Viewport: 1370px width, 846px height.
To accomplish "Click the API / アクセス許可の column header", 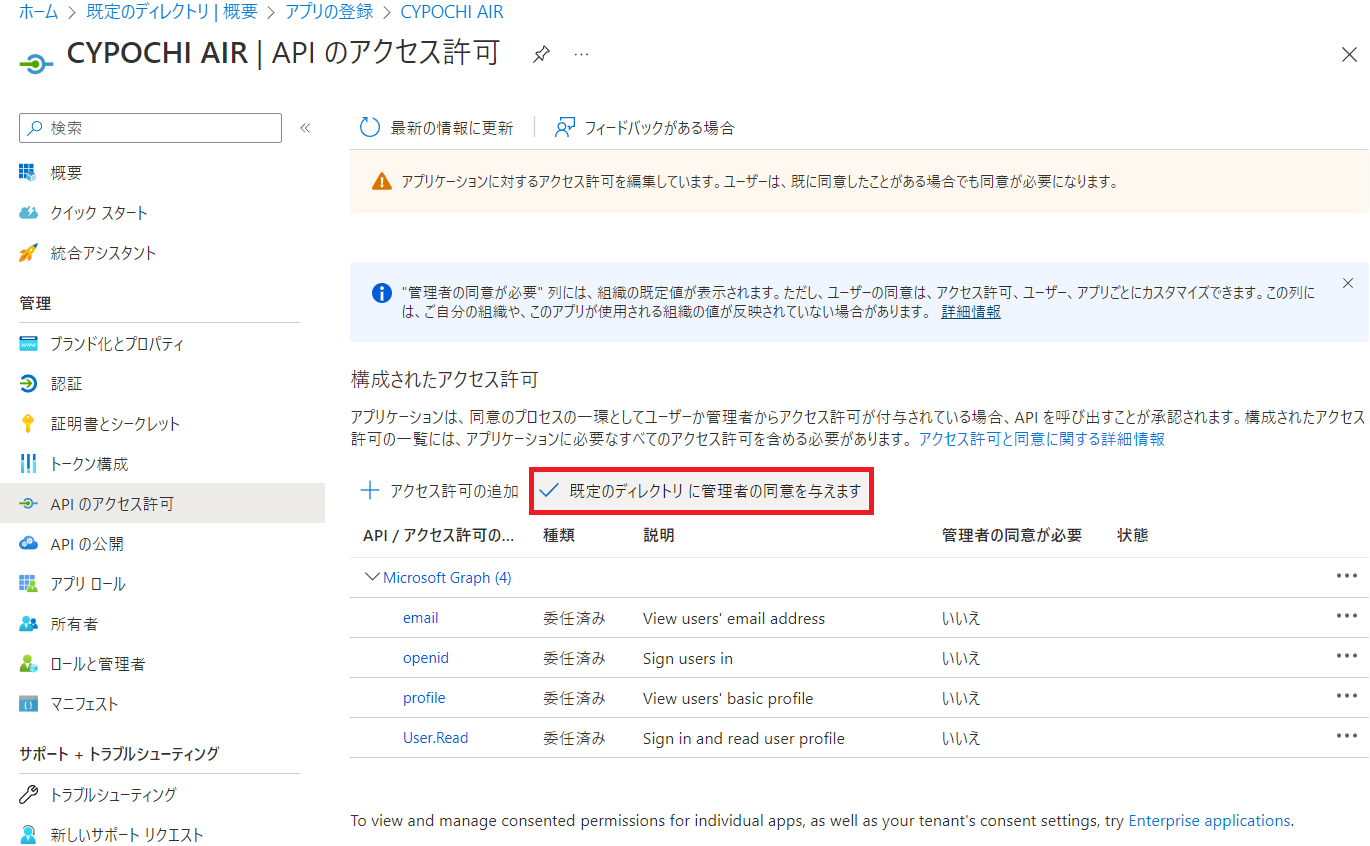I will pos(438,536).
